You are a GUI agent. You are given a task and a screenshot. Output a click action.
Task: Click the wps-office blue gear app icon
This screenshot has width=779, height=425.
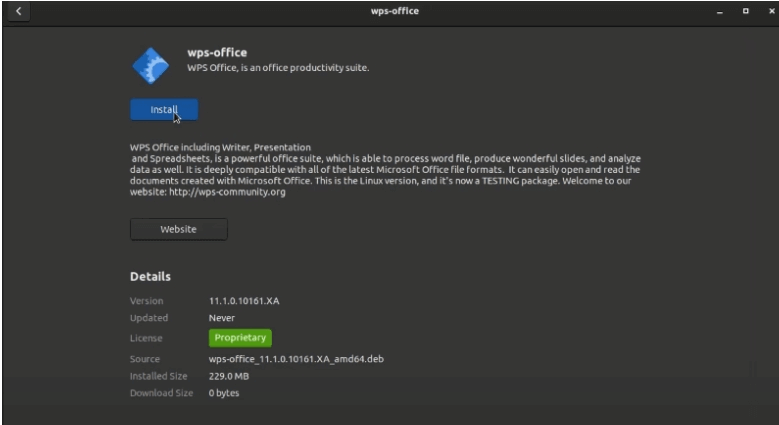coord(151,66)
